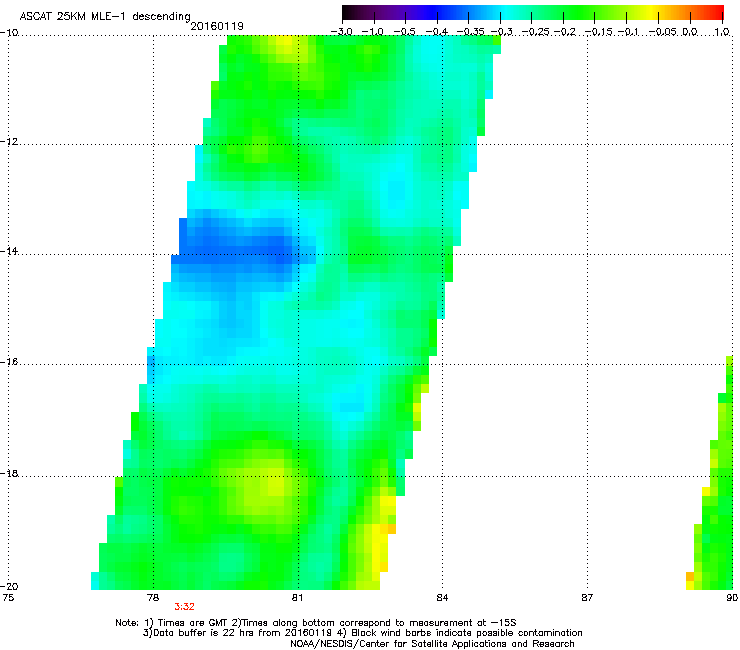Viewport: 740px width, 650px height.
Task: Click the color bar label -1.0
Action: pos(372,32)
